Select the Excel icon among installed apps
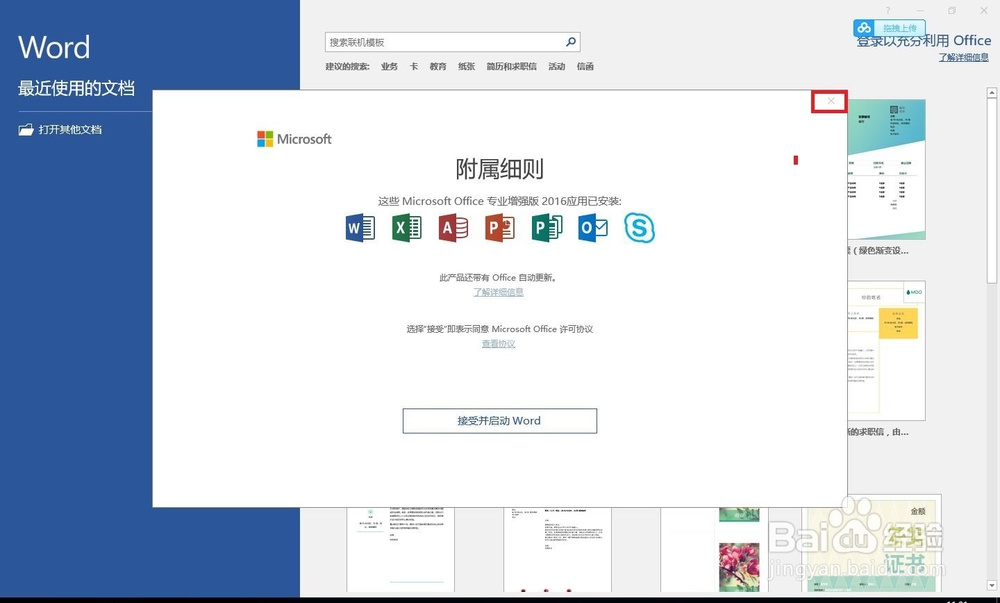This screenshot has height=603, width=1000. [x=406, y=227]
